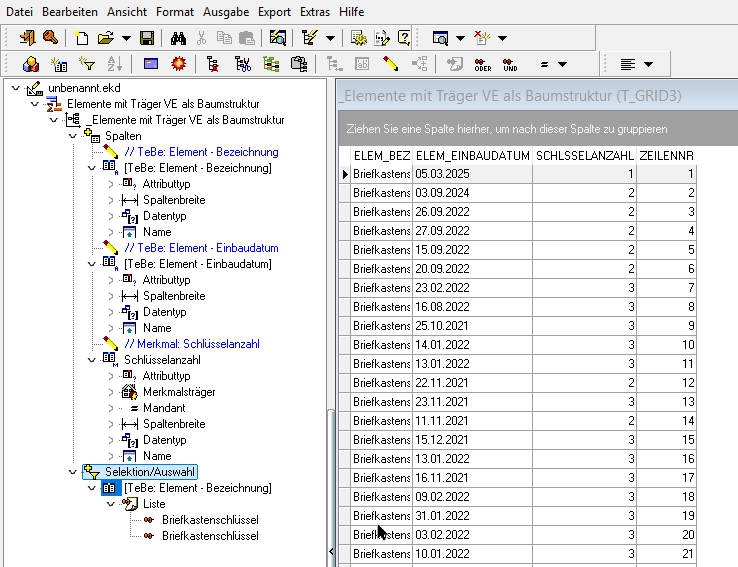Open the Bearbeiten menu

tap(69, 12)
